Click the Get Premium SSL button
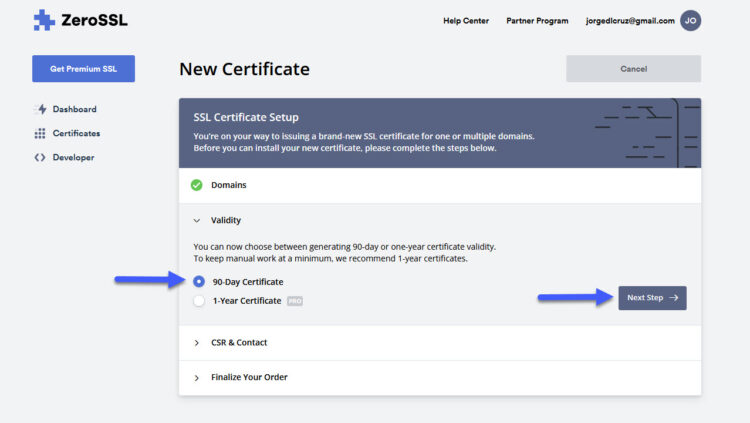Image resolution: width=750 pixels, height=423 pixels. tap(84, 69)
